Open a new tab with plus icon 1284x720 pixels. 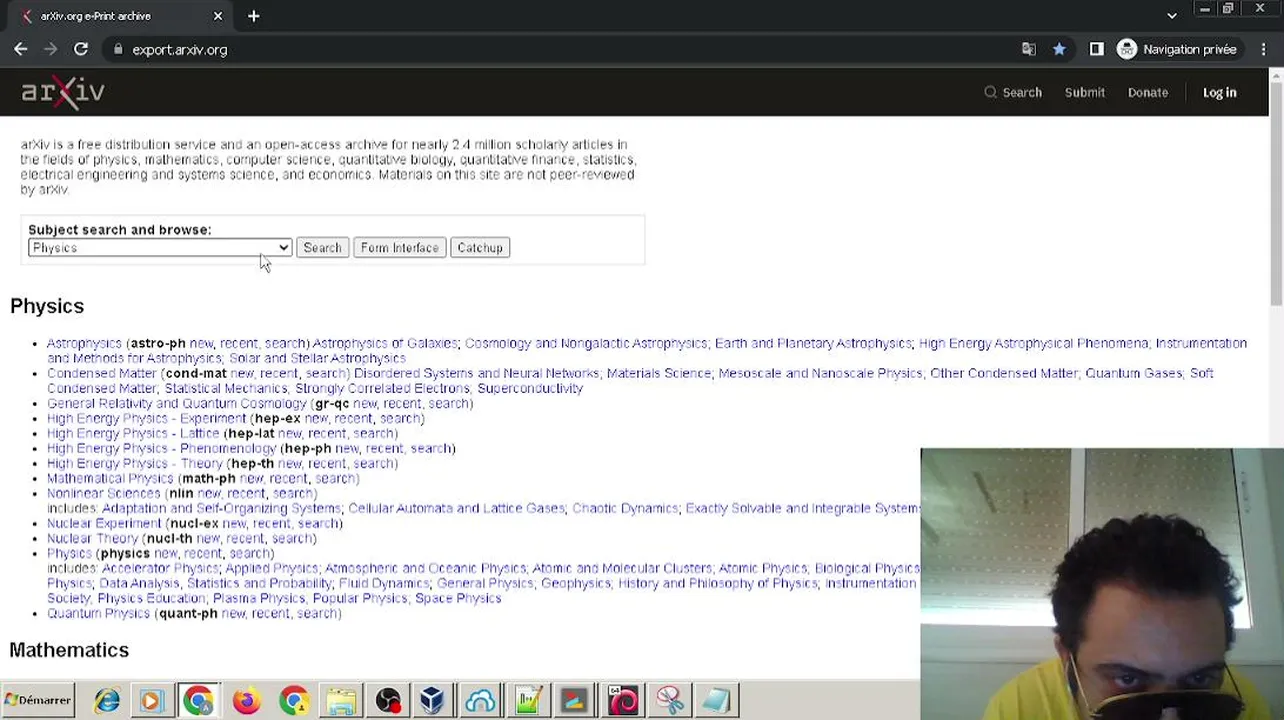tap(254, 16)
